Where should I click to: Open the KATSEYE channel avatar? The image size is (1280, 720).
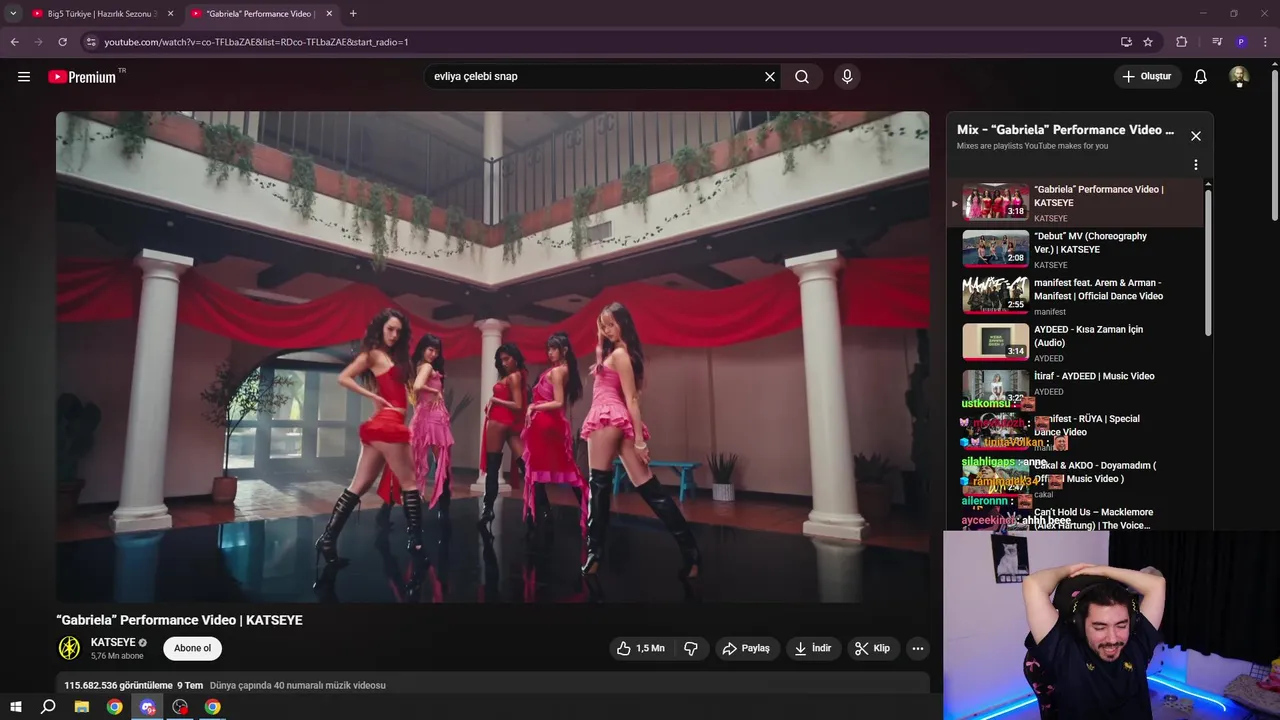pyautogui.click(x=69, y=648)
